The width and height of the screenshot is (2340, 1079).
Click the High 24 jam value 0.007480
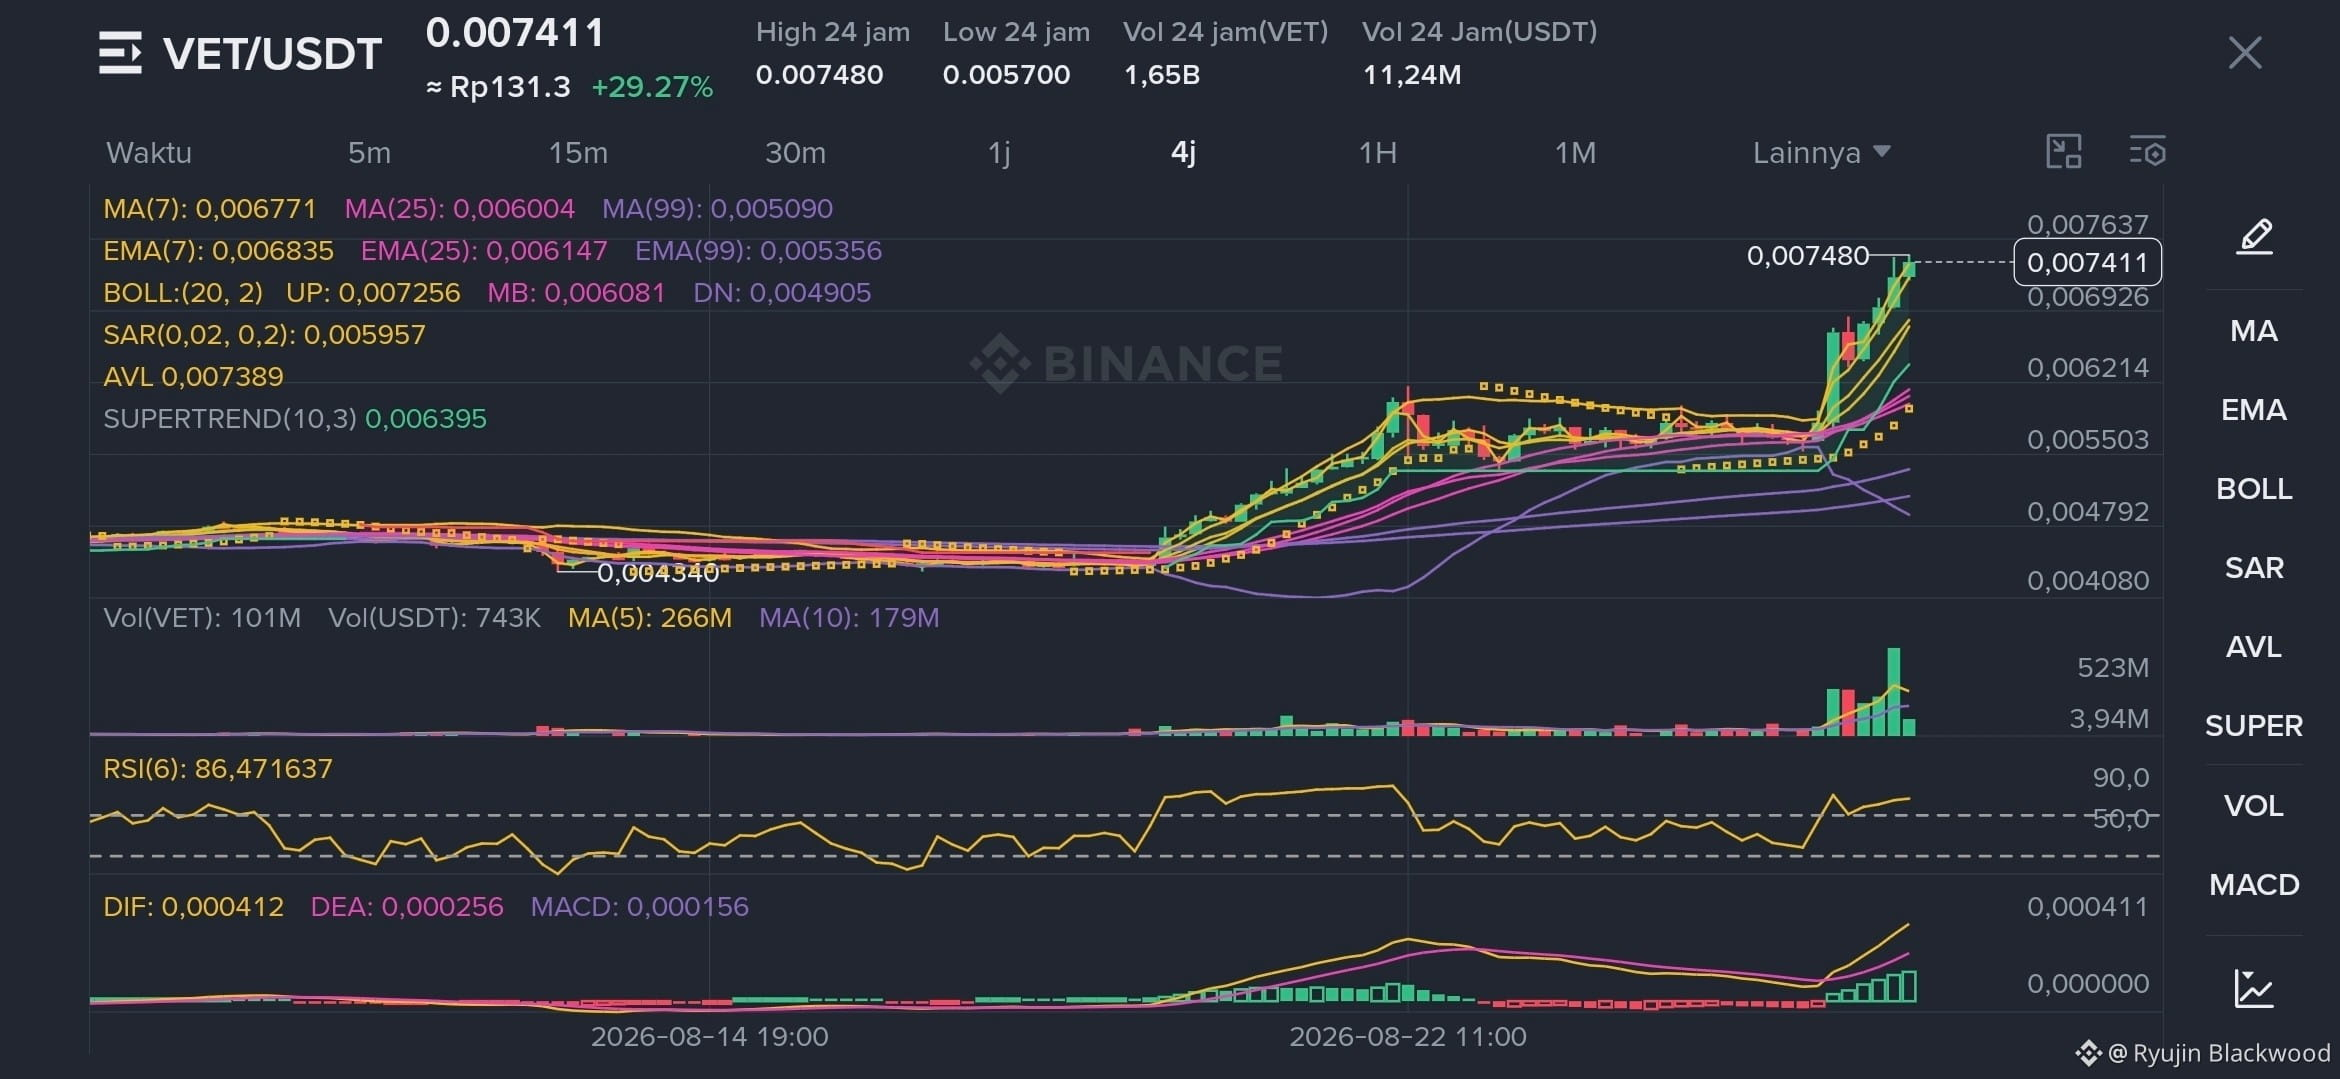pyautogui.click(x=819, y=75)
